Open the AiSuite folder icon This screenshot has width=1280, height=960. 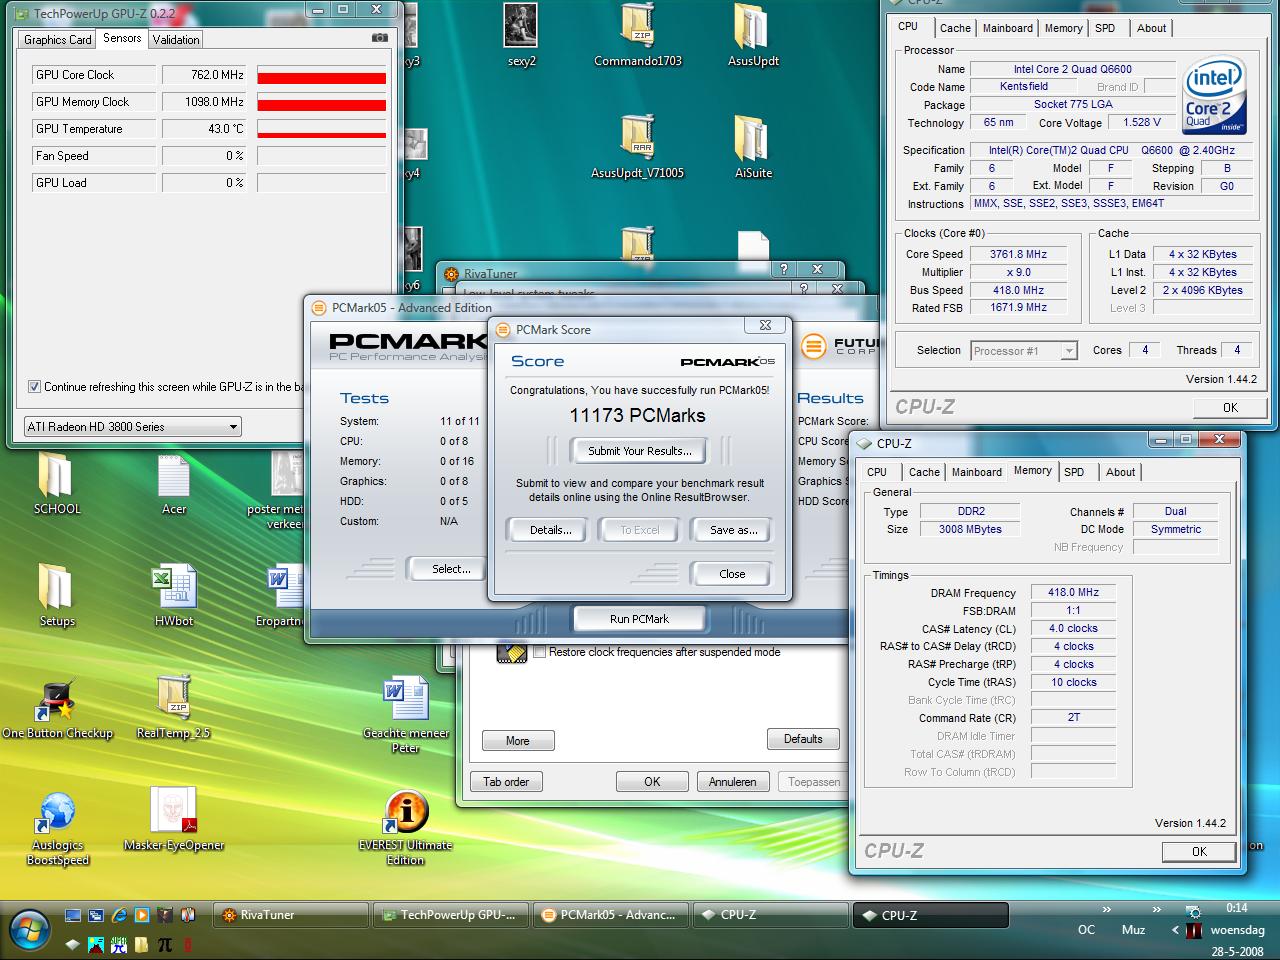[753, 147]
